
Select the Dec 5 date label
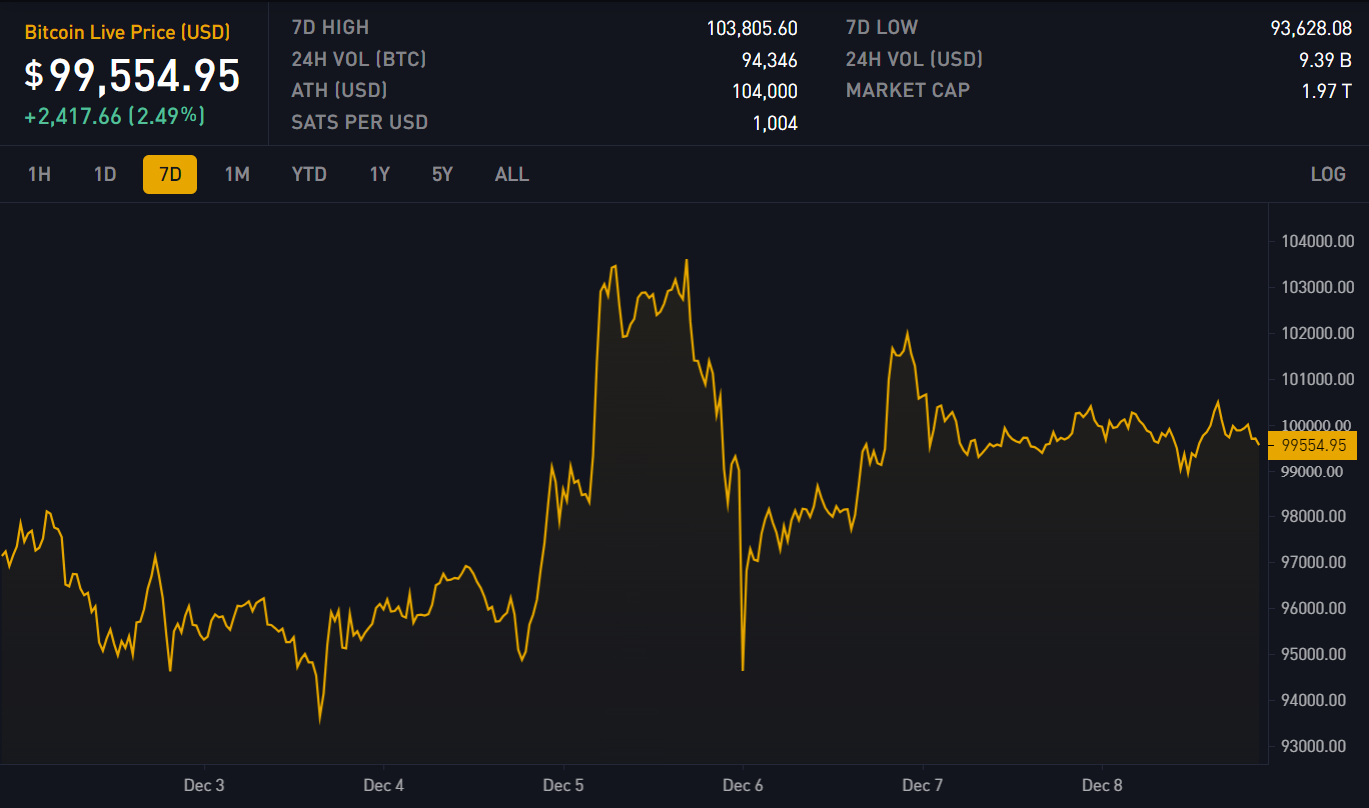[x=563, y=785]
